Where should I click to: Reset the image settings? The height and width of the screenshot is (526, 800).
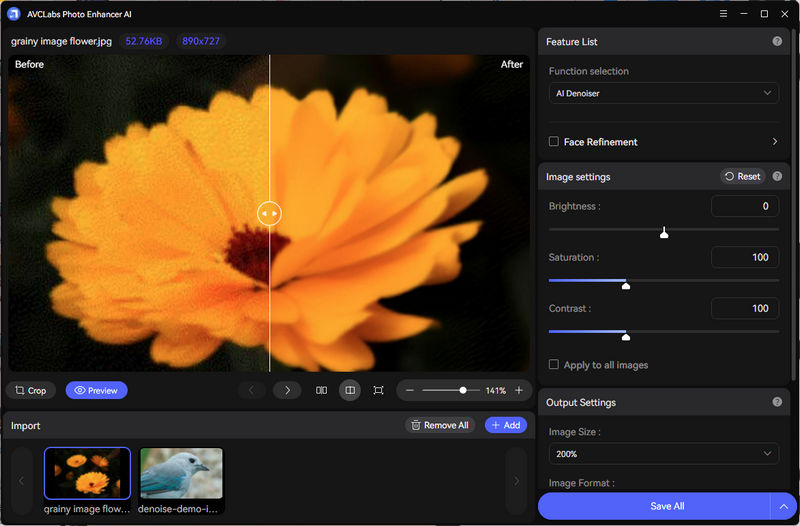(742, 176)
